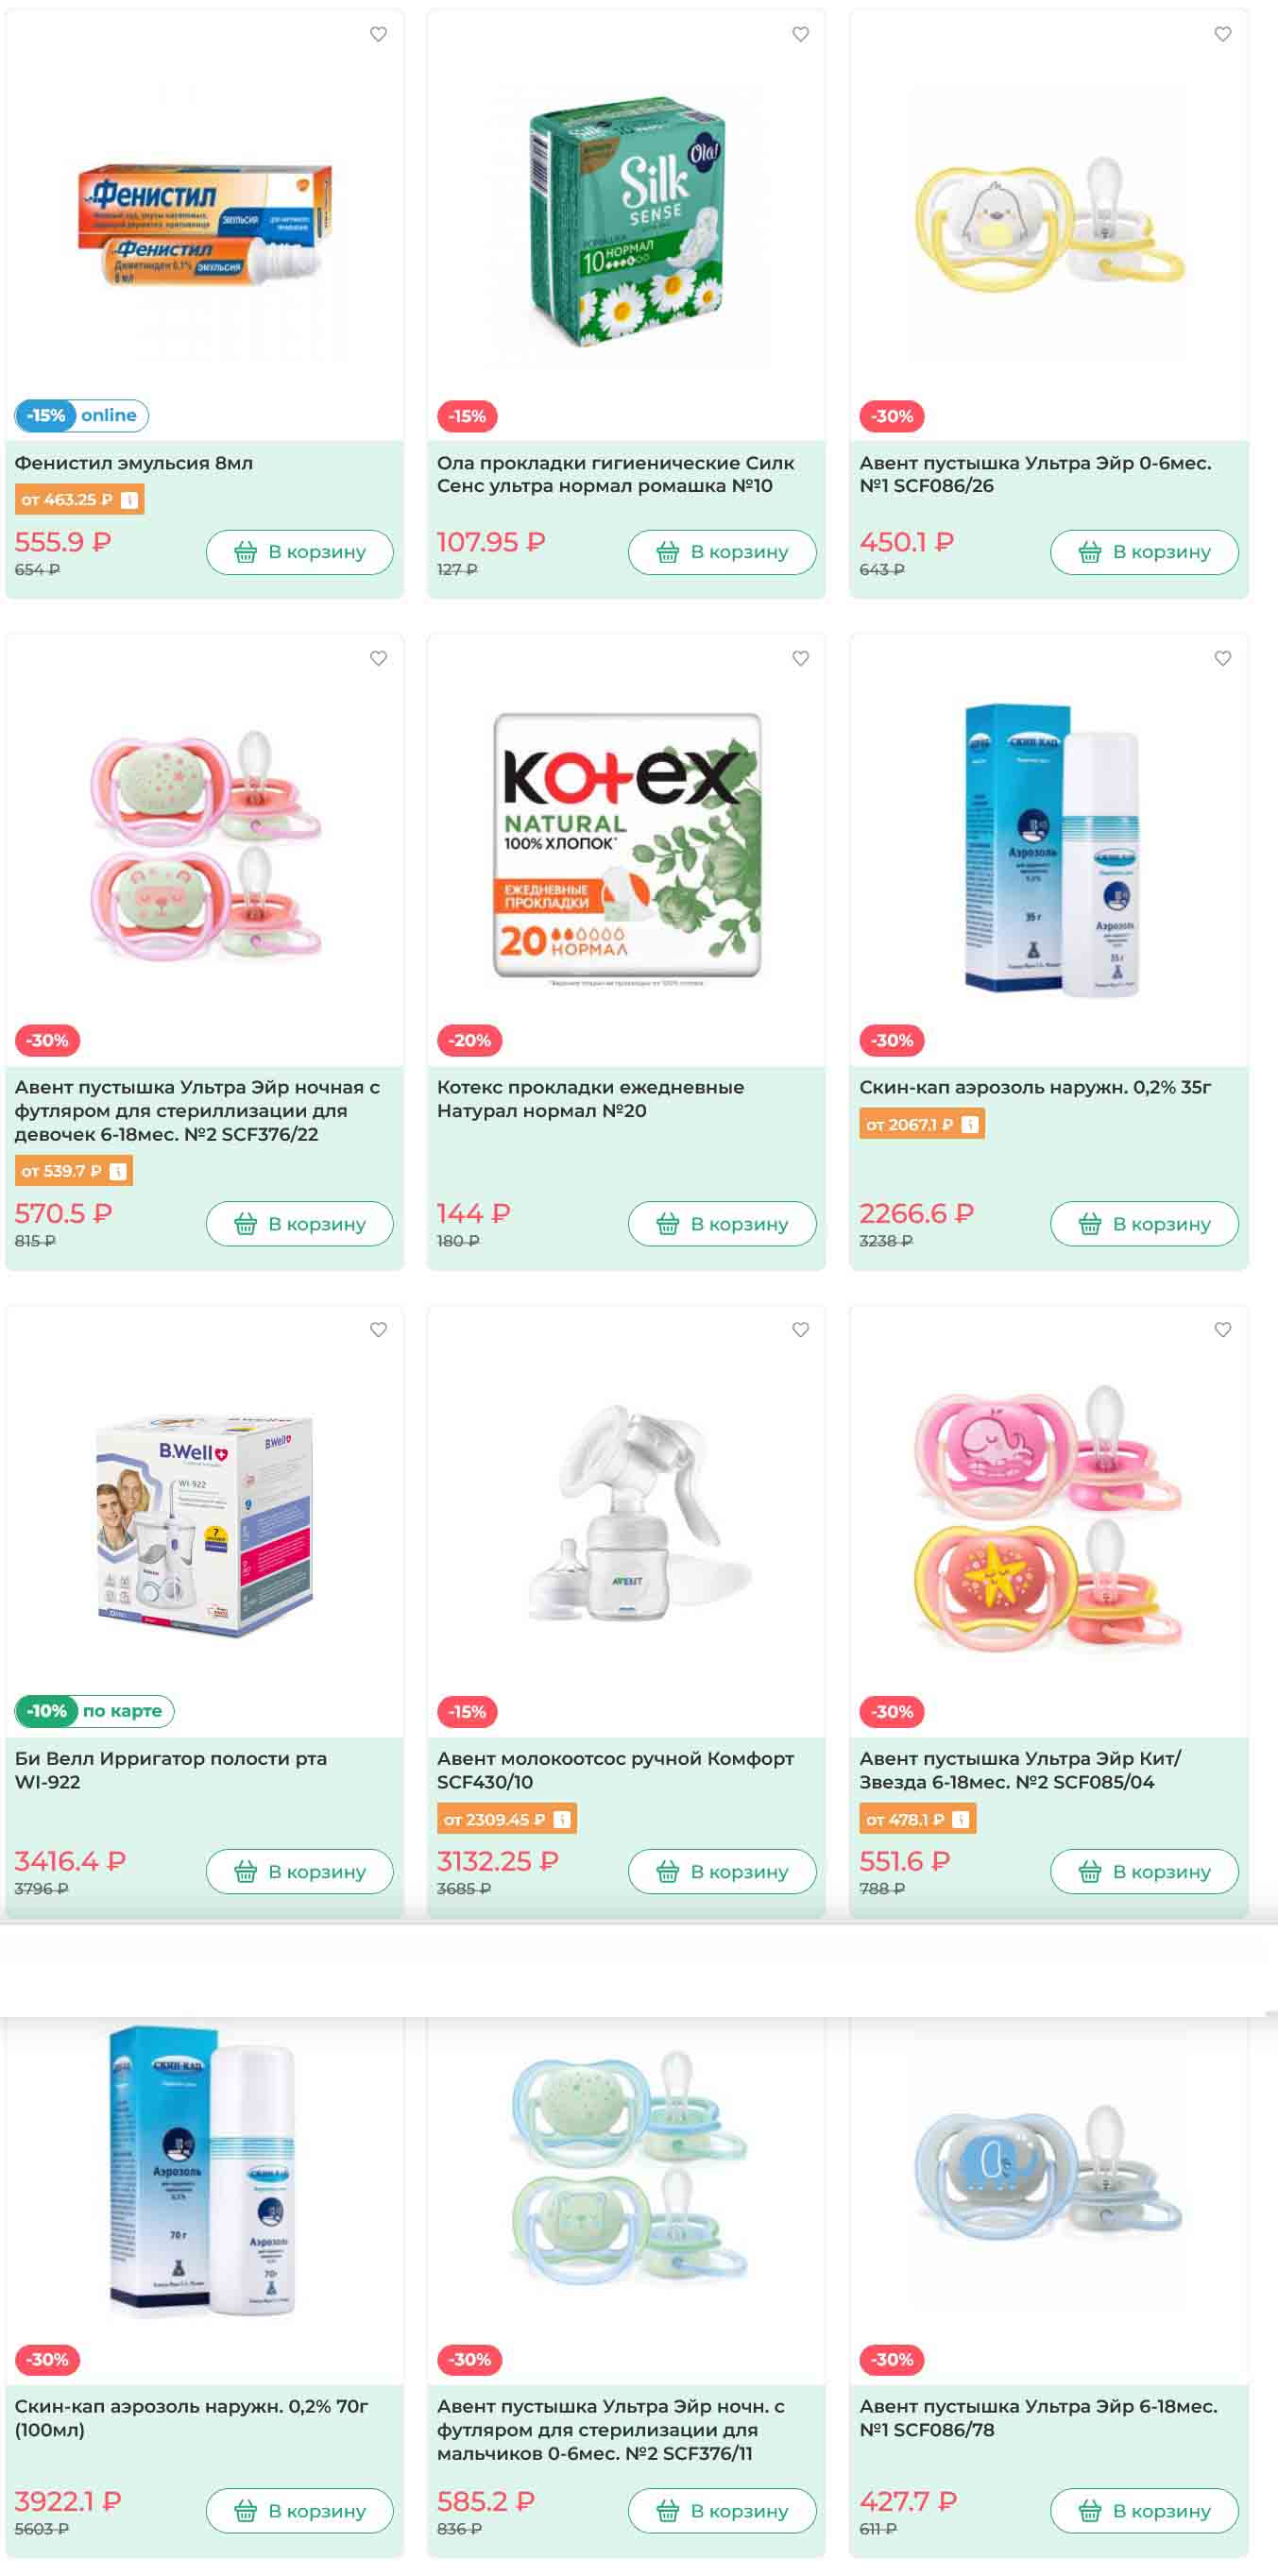The height and width of the screenshot is (2576, 1278).
Task: Add Би Велл Ирригатор WI-922 to cart
Action: [x=299, y=1871]
